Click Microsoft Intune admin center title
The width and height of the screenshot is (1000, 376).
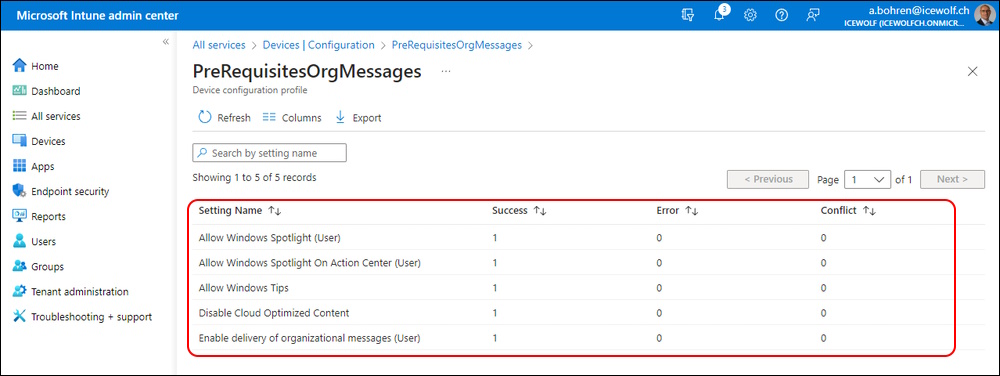point(98,15)
